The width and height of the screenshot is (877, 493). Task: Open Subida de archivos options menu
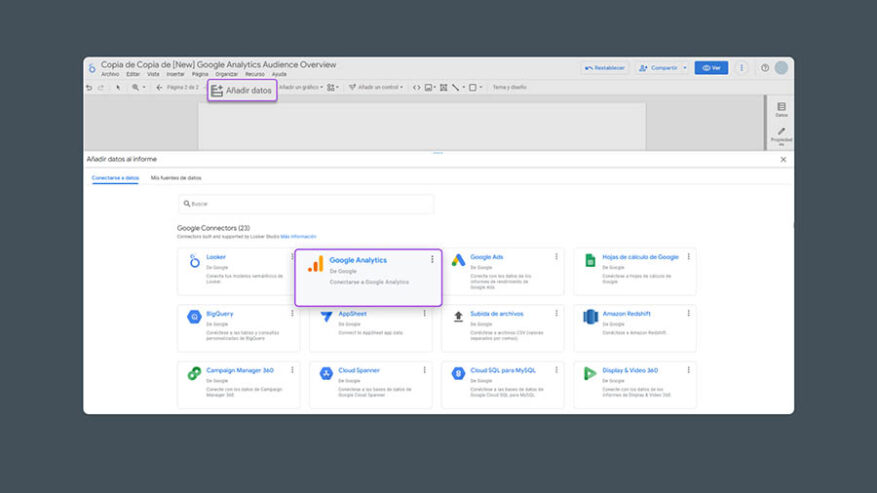point(557,314)
